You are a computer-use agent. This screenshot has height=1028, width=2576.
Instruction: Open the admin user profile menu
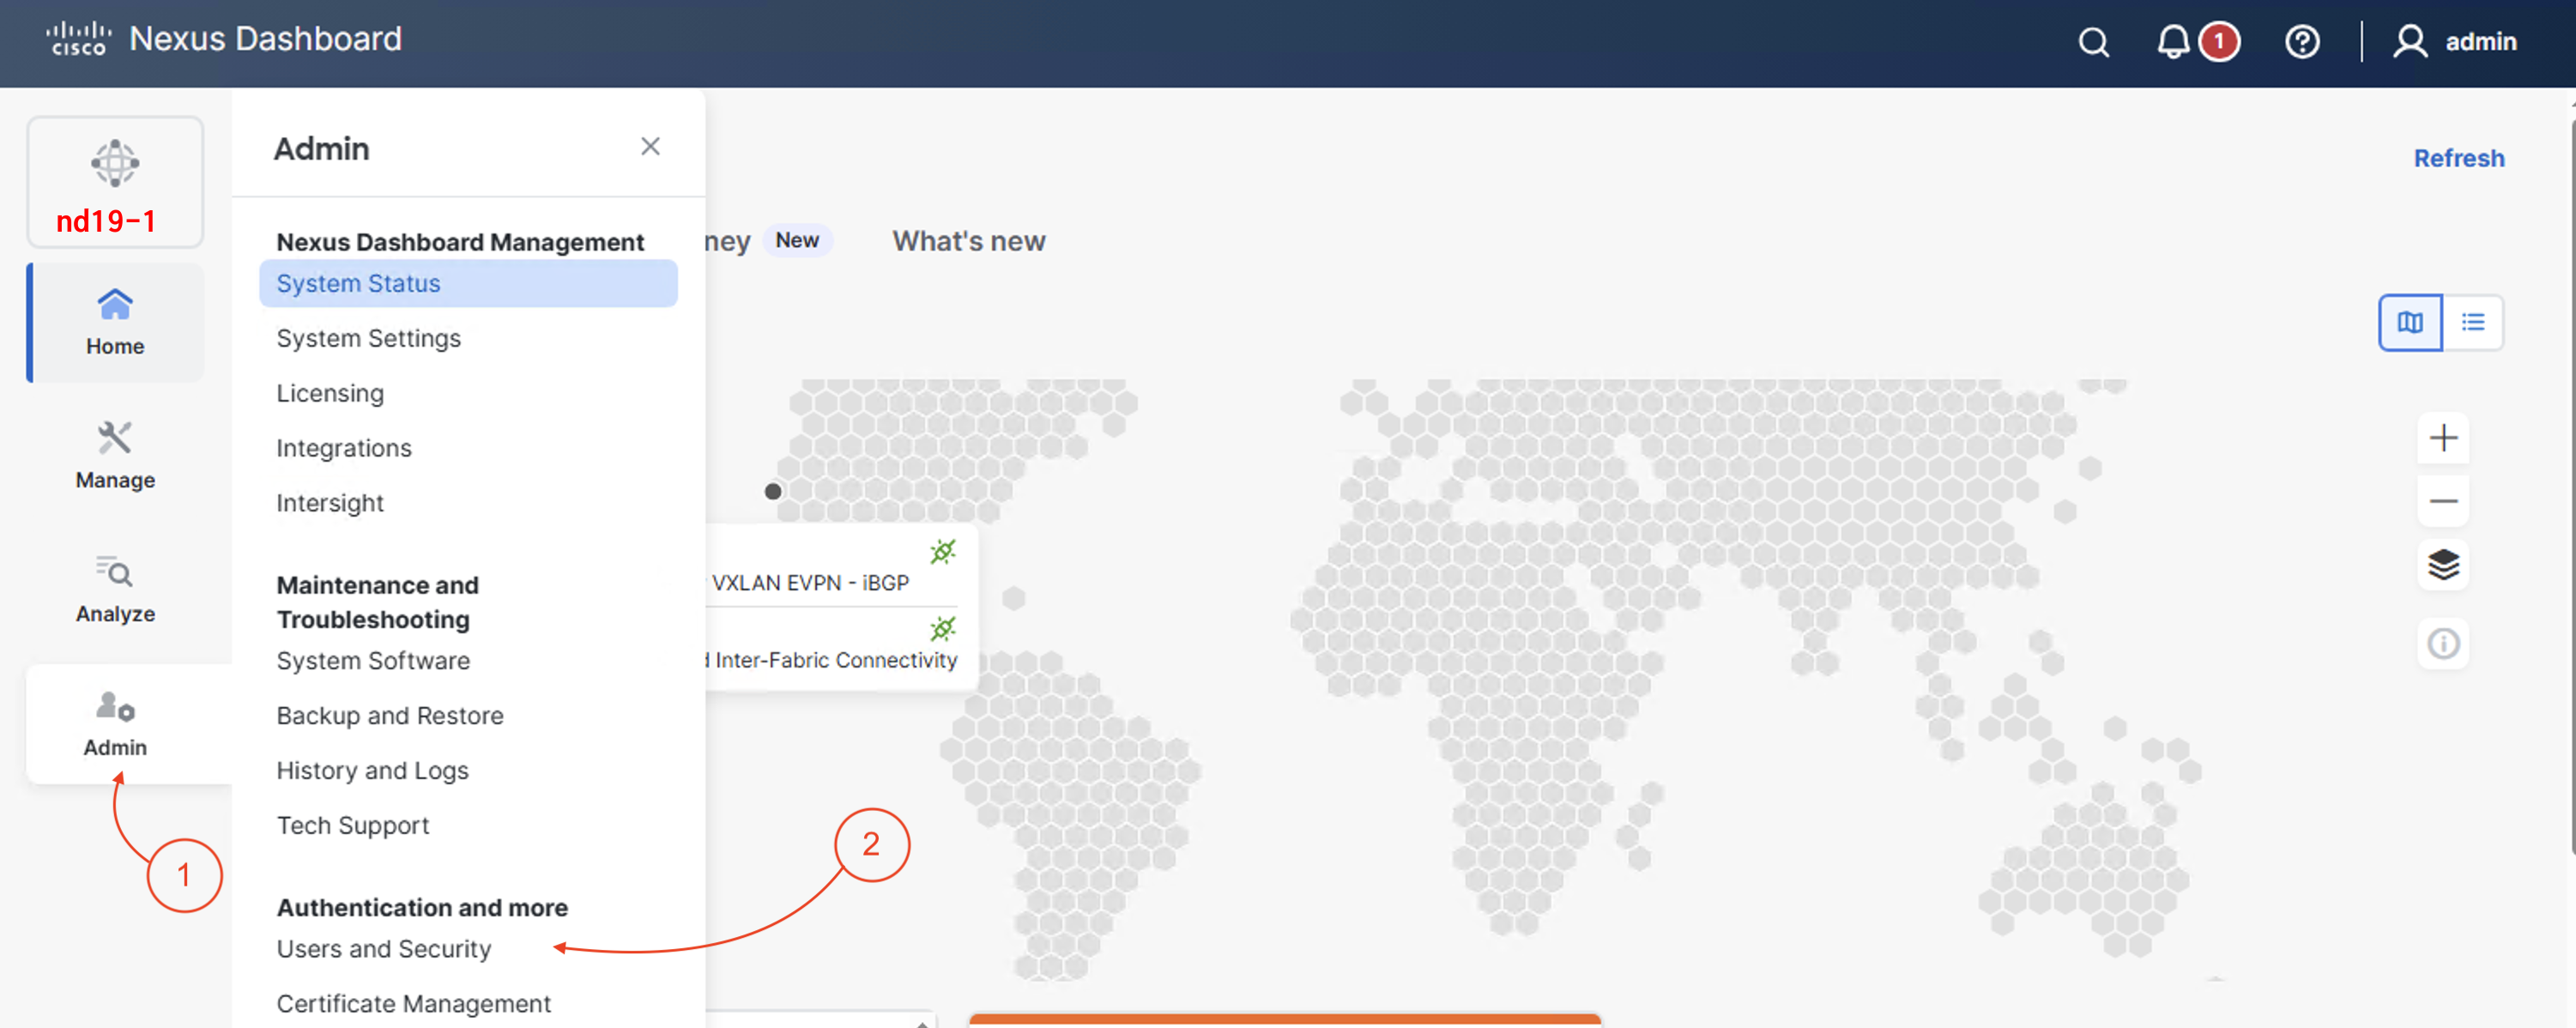click(2453, 42)
